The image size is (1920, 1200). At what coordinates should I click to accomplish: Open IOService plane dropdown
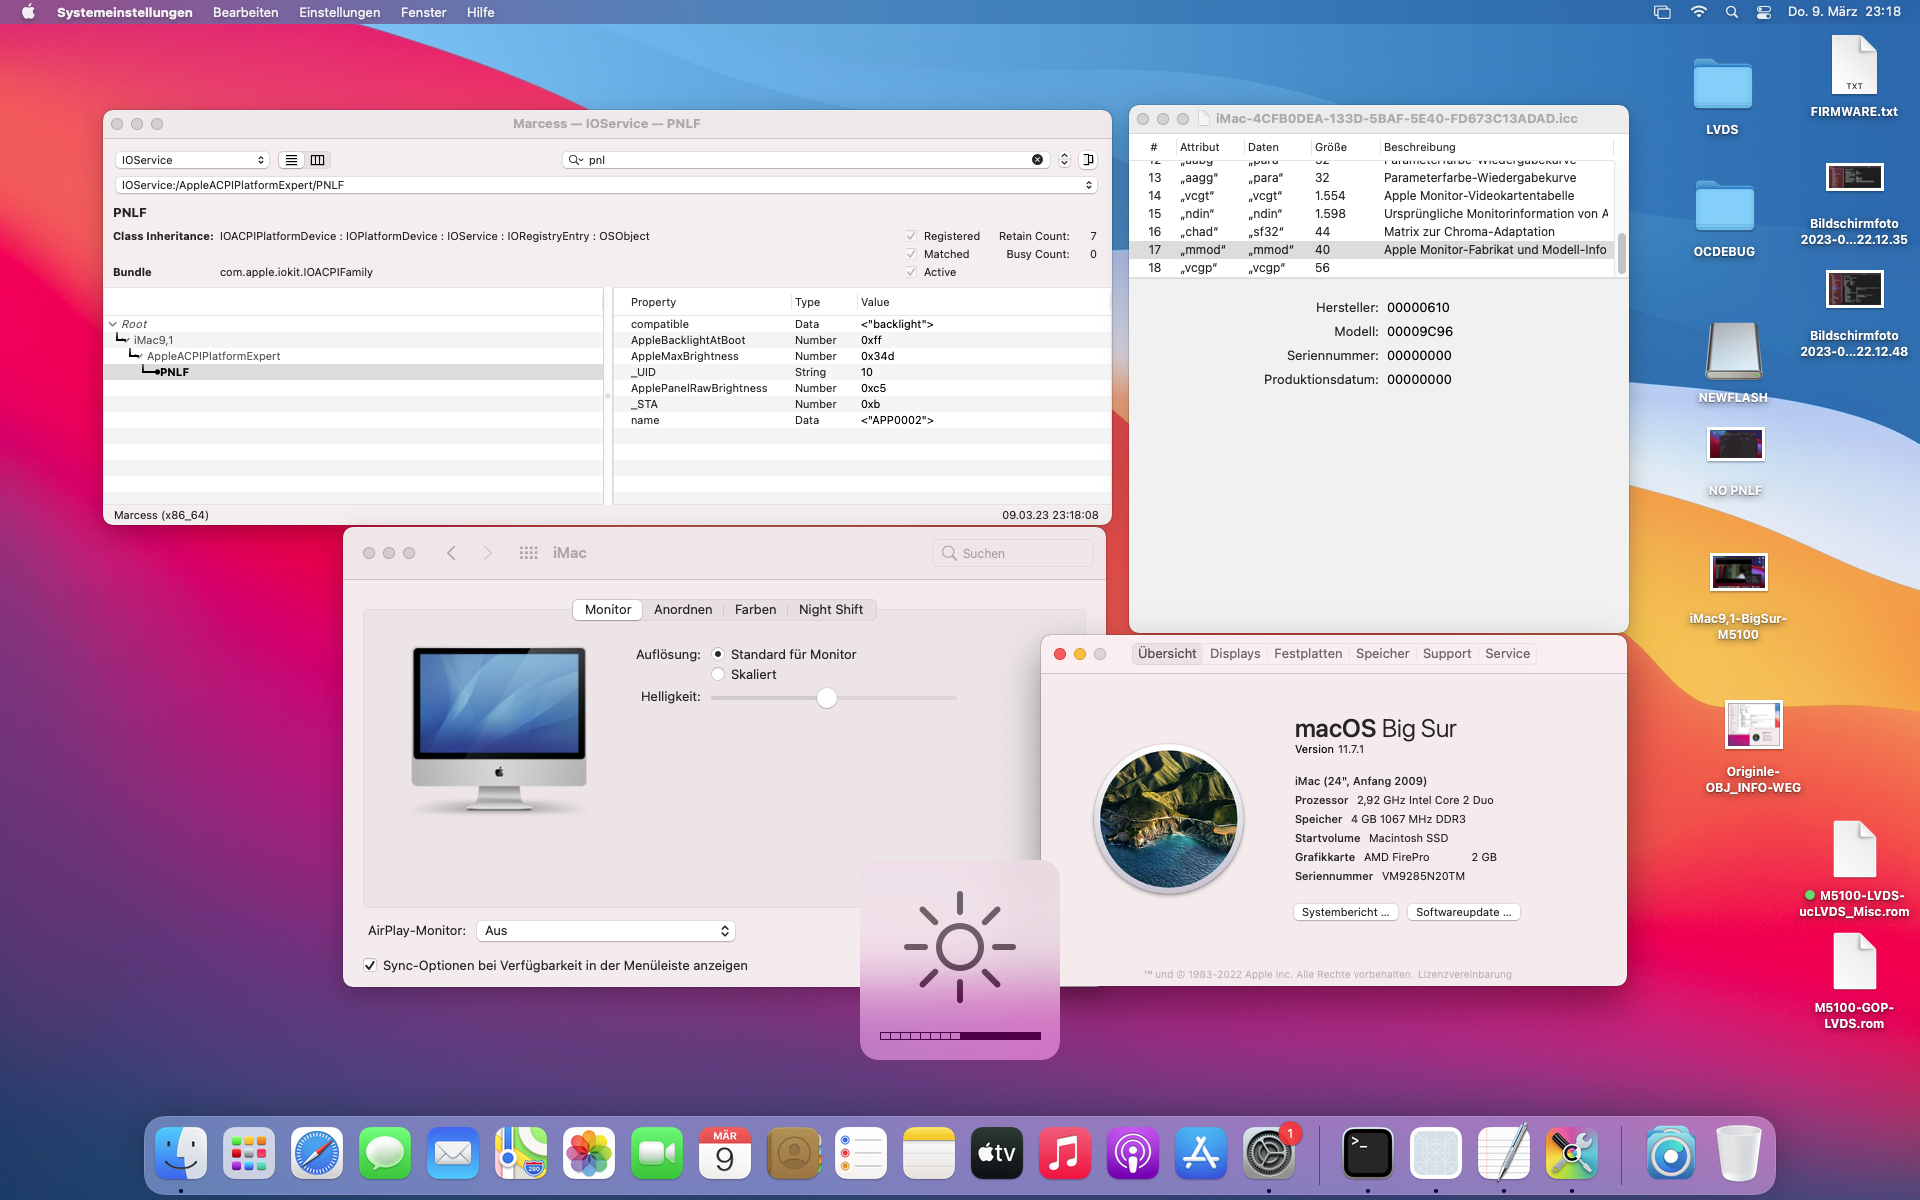point(192,160)
